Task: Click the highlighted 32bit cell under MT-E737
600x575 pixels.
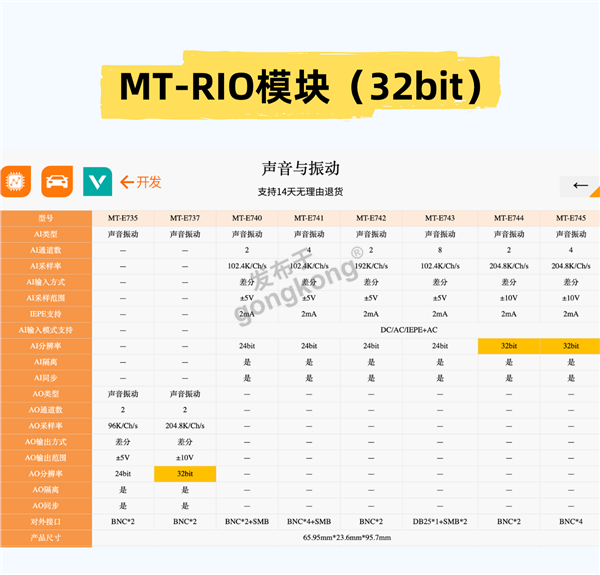Action: click(185, 473)
